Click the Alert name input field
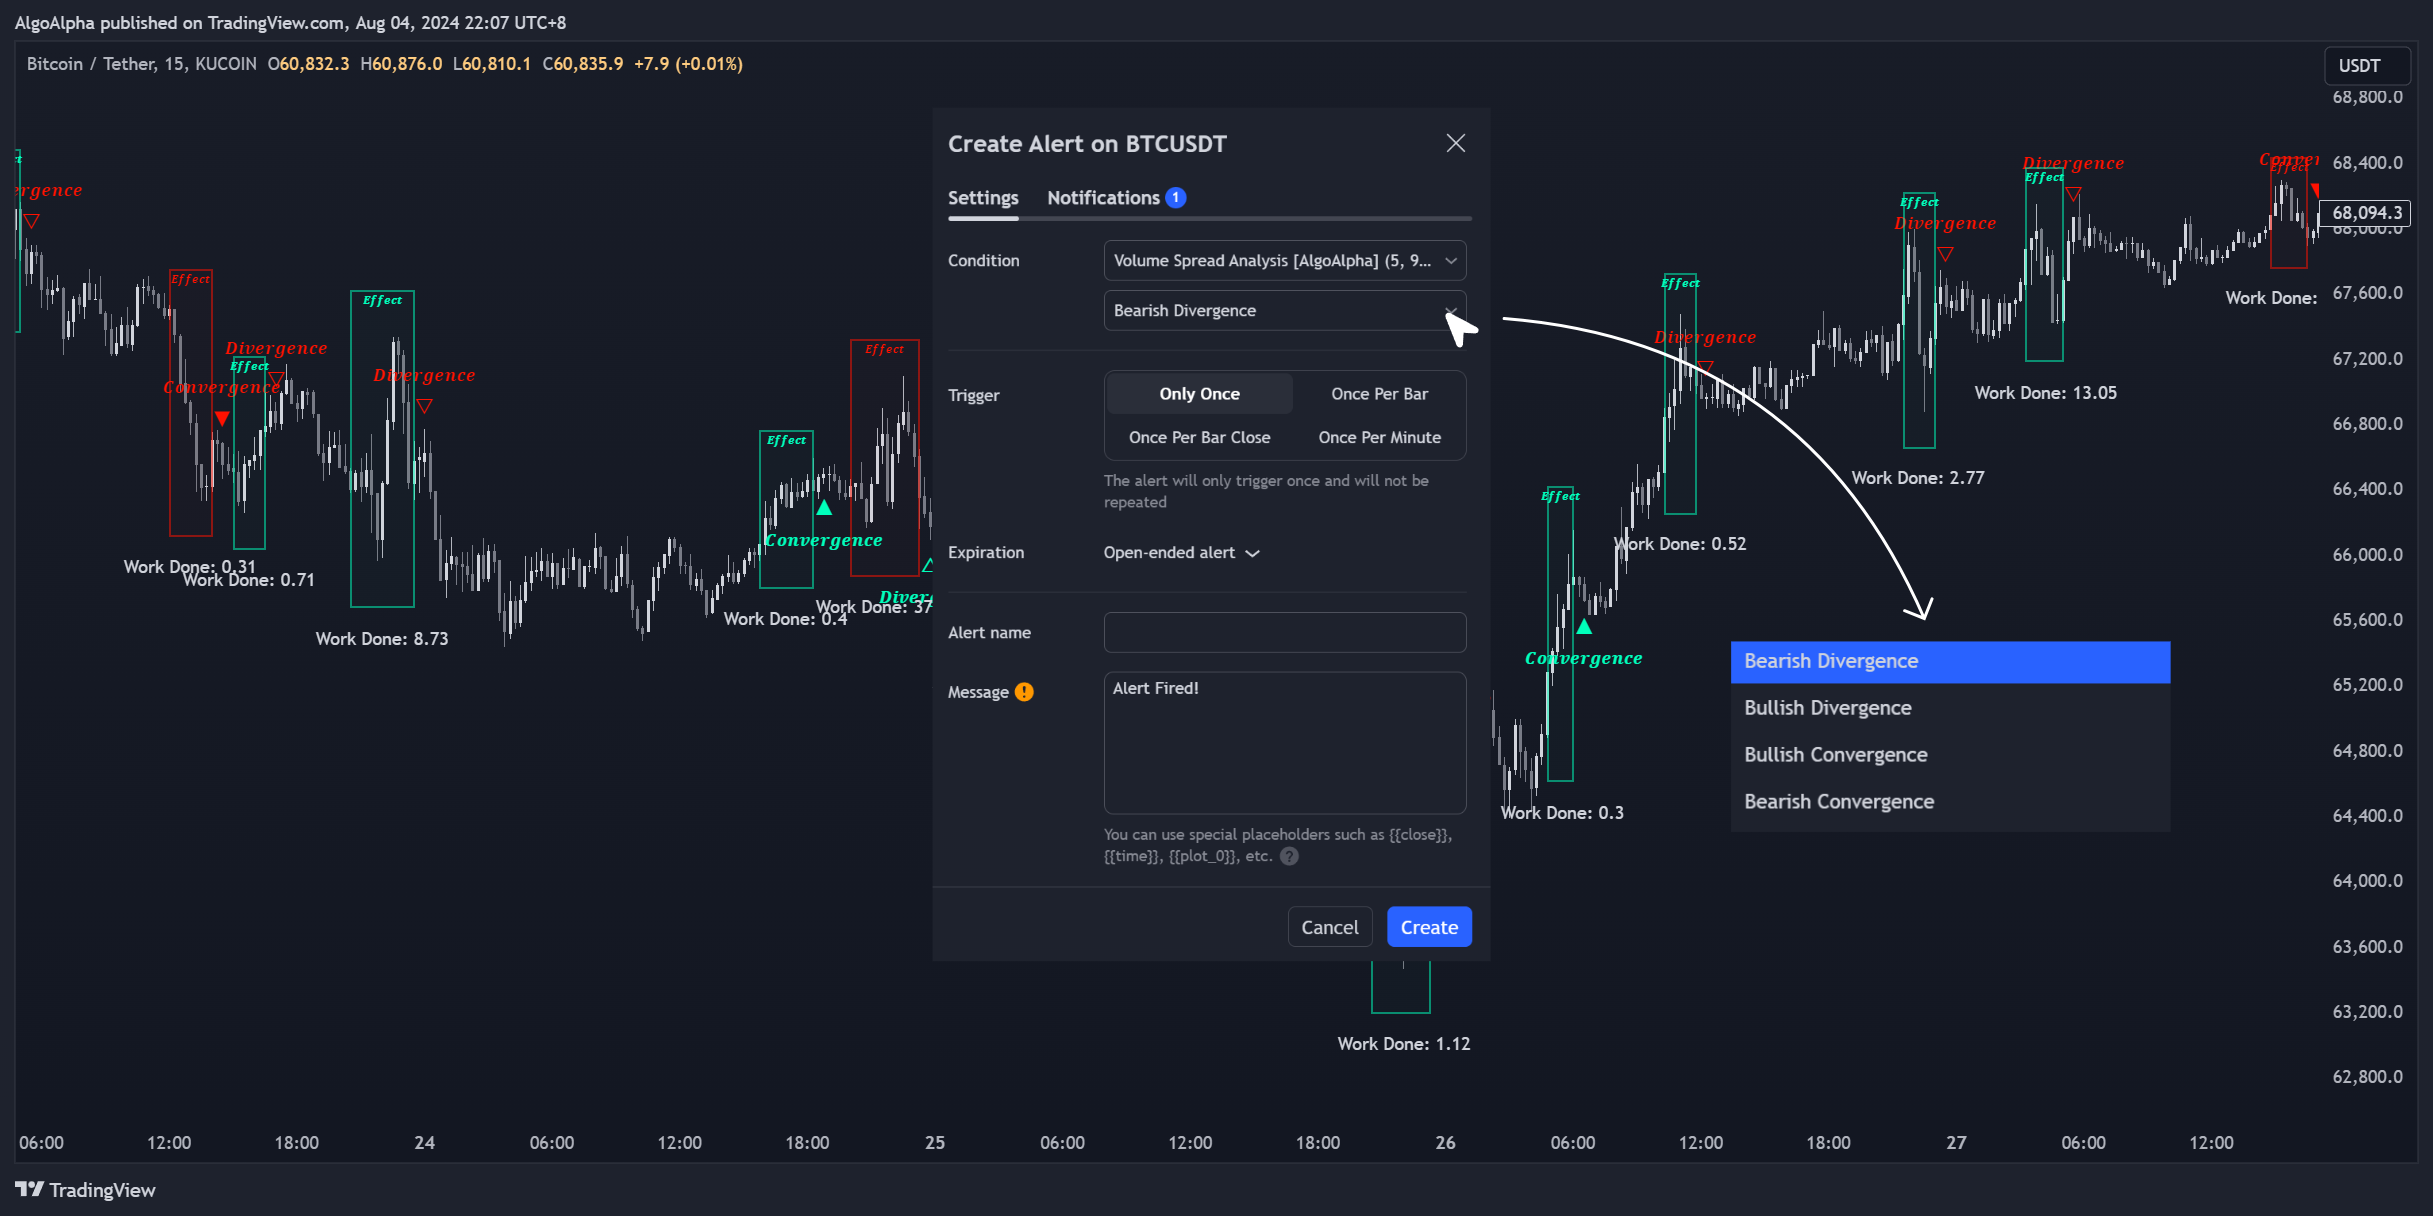The height and width of the screenshot is (1216, 2433). click(x=1285, y=632)
